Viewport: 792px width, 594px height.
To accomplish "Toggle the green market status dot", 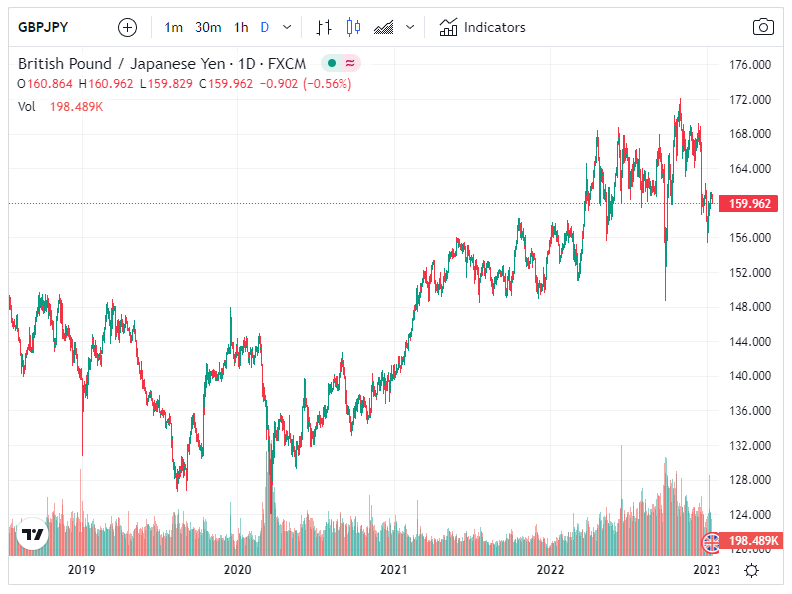I will (332, 64).
